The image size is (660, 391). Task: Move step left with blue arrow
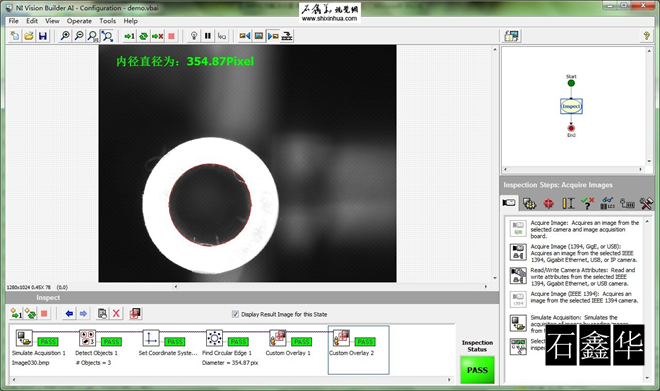69,314
